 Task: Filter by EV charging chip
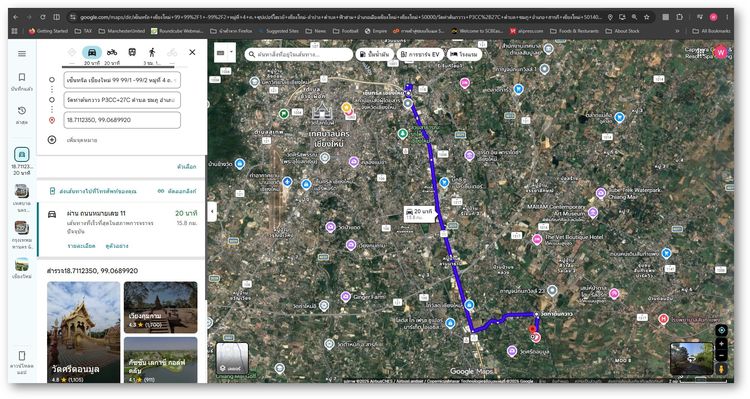[420, 54]
